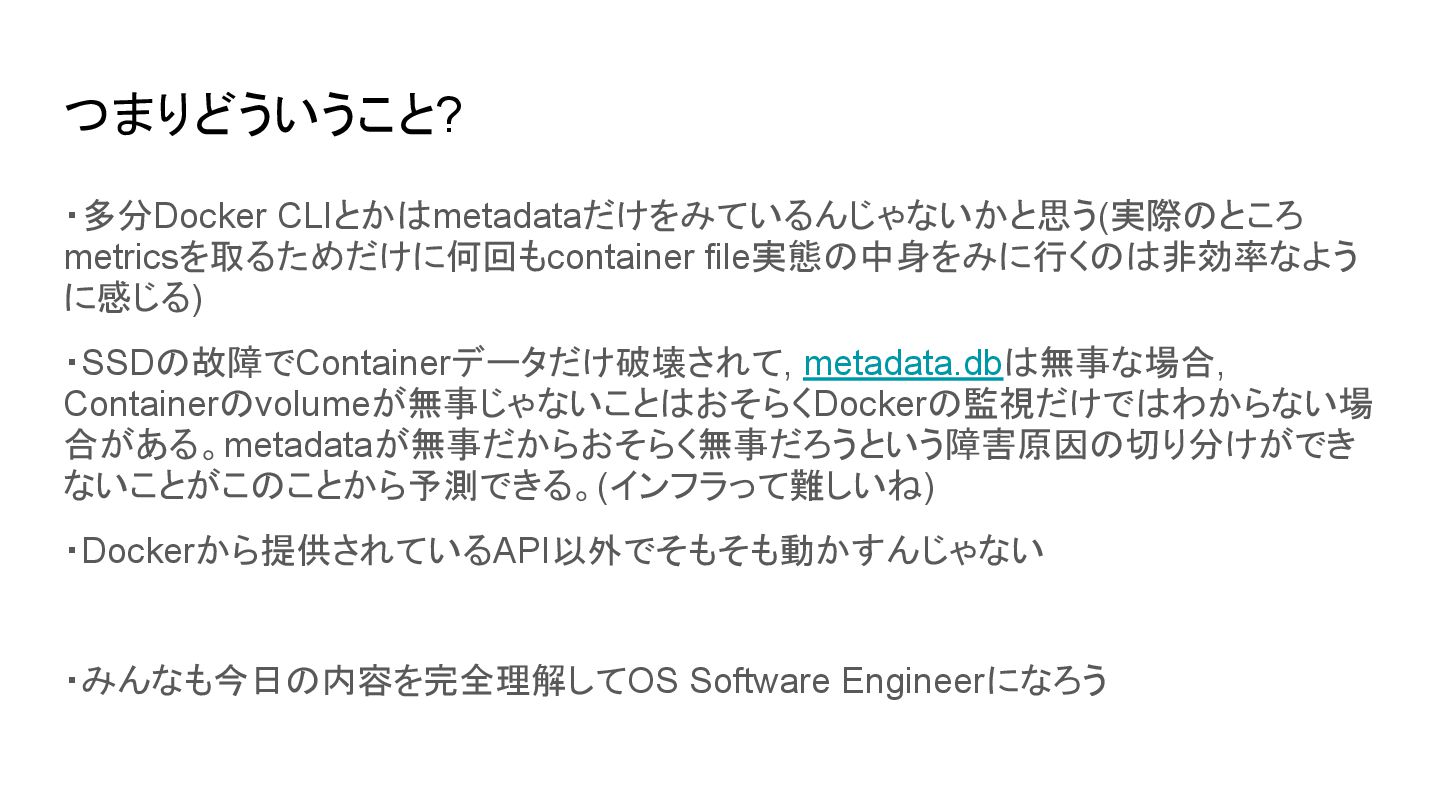Click the slide title つまりどういうこと?

point(263,117)
